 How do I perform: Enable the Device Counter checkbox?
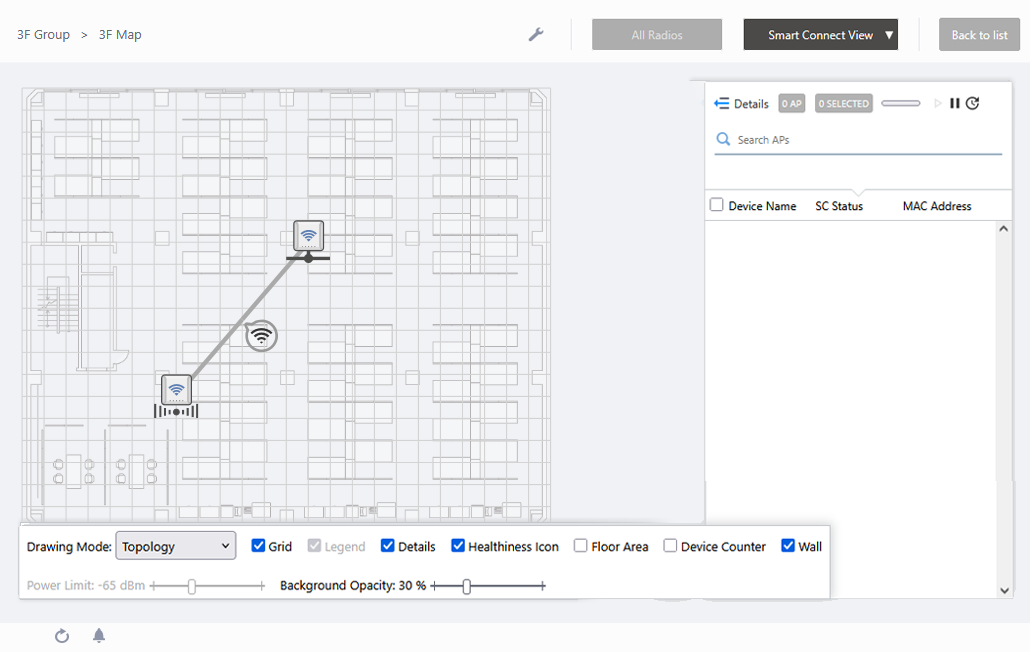tap(671, 546)
